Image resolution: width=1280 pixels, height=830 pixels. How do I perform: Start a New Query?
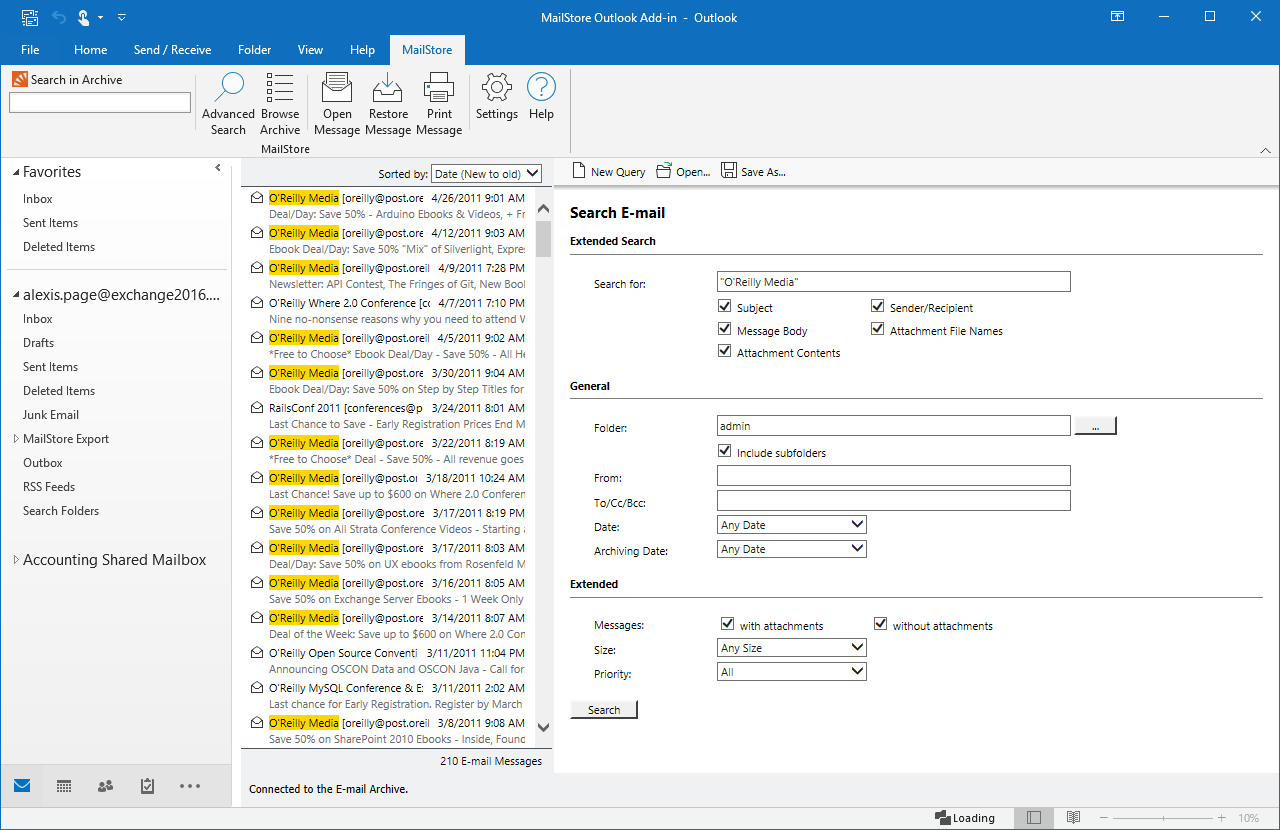[x=608, y=172]
